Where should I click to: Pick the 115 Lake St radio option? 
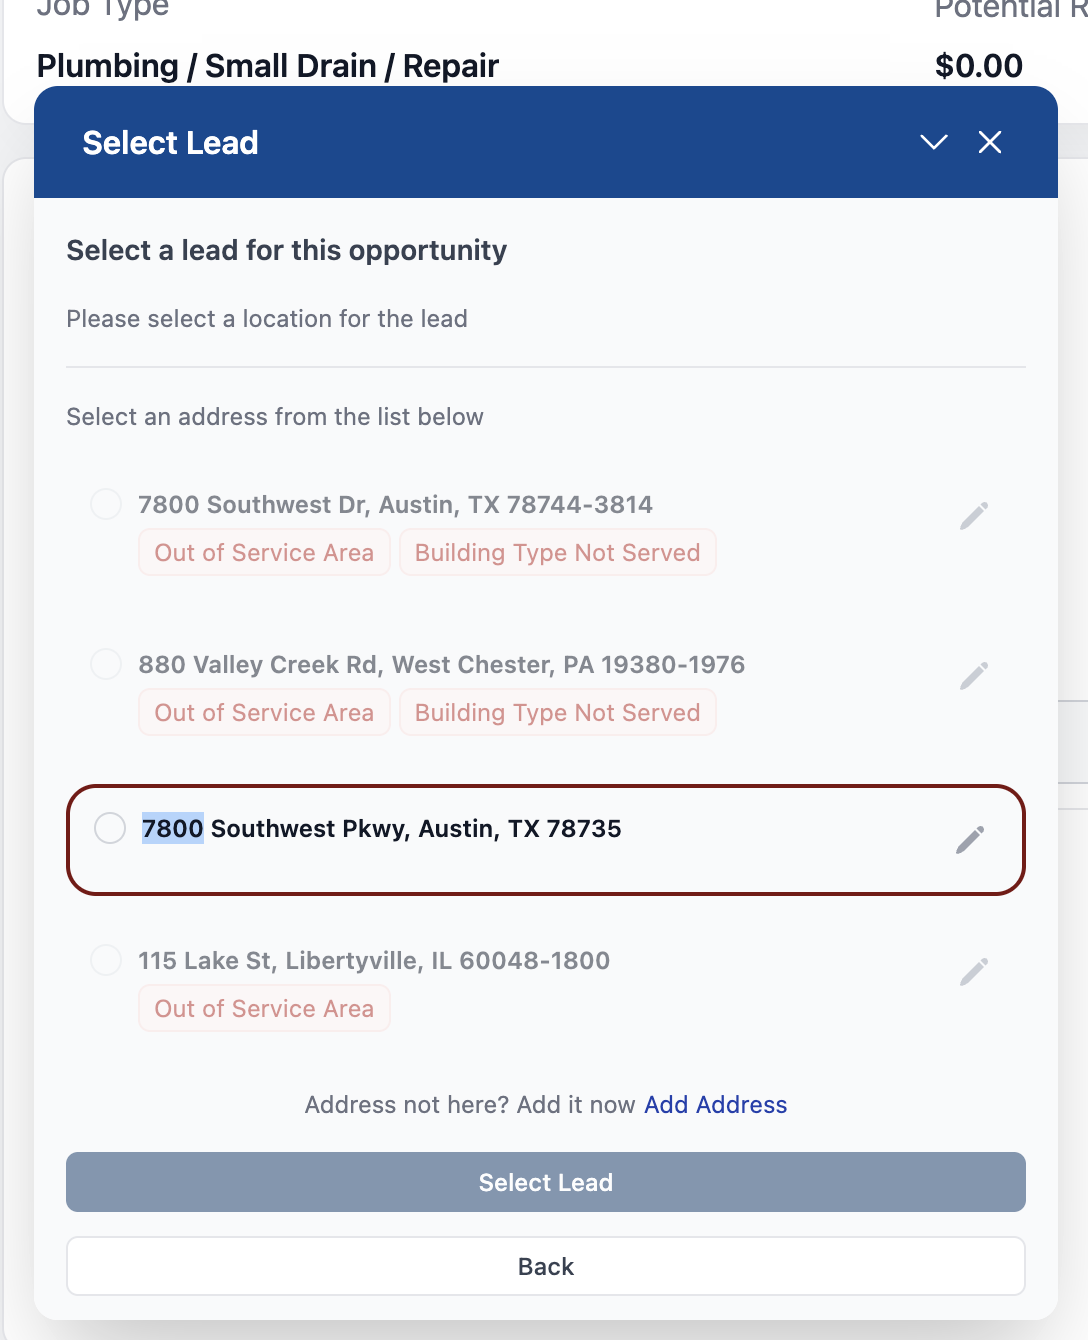pyautogui.click(x=106, y=960)
